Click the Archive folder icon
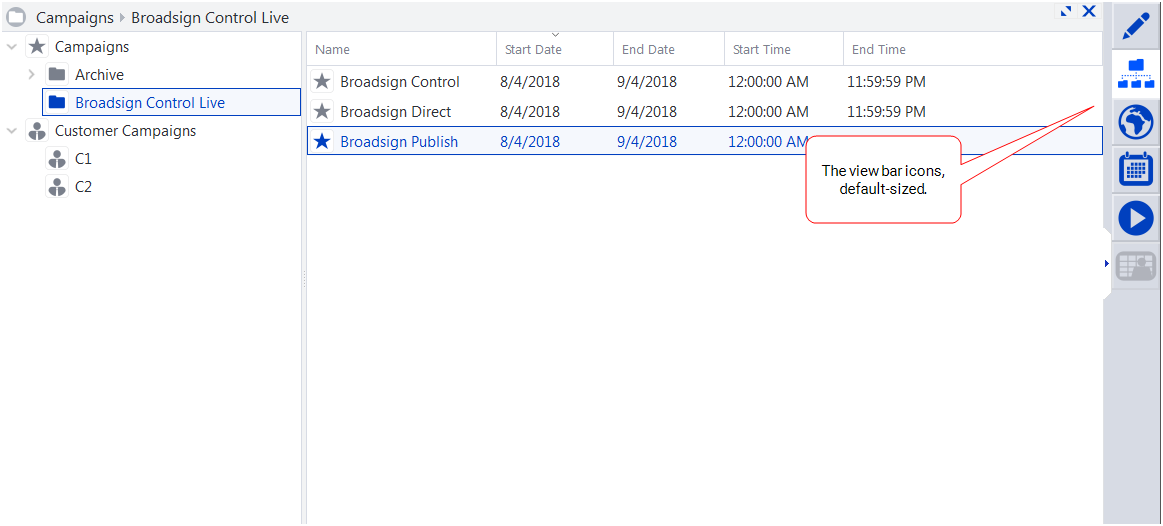This screenshot has width=1163, height=526. pyautogui.click(x=57, y=74)
